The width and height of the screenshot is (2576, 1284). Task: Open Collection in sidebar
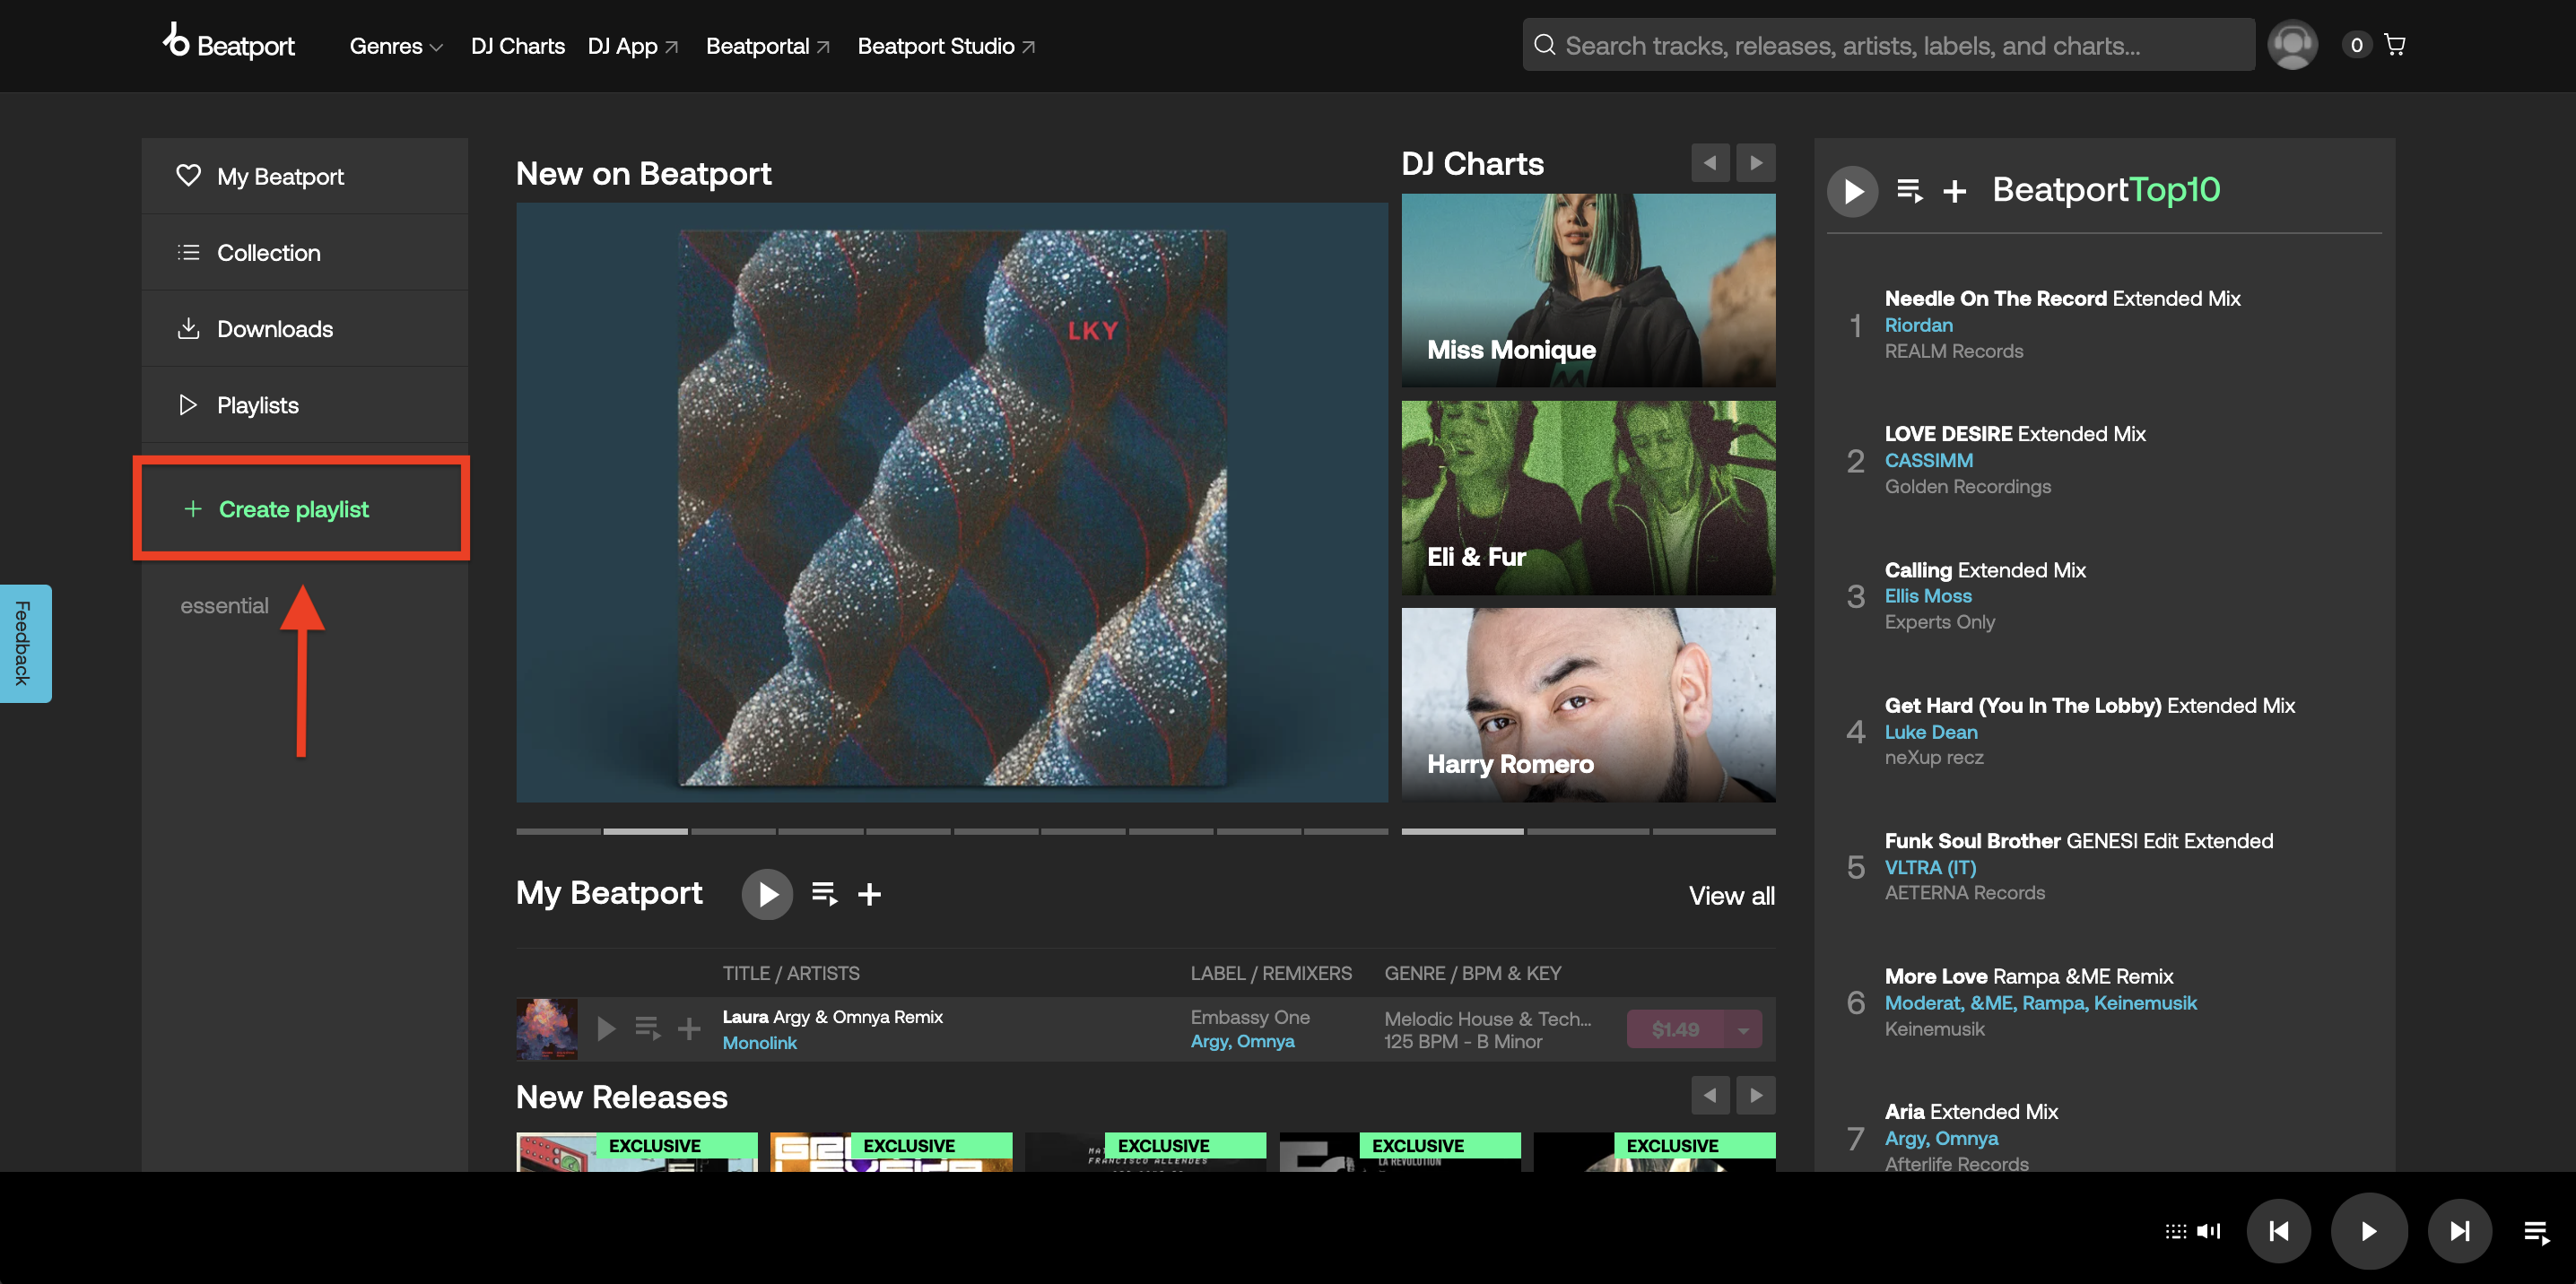304,252
